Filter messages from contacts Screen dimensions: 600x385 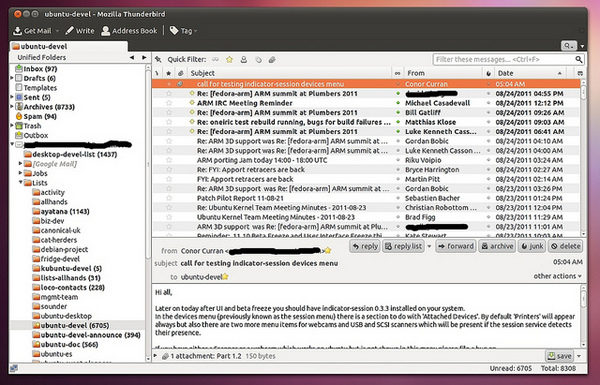tap(243, 60)
